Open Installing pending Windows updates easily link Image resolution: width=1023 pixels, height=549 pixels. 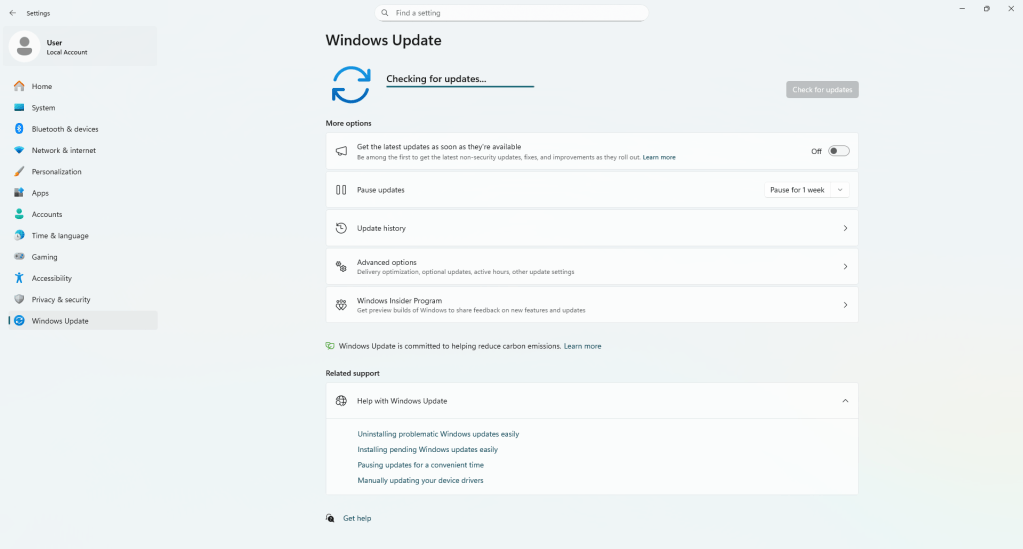[x=427, y=450]
